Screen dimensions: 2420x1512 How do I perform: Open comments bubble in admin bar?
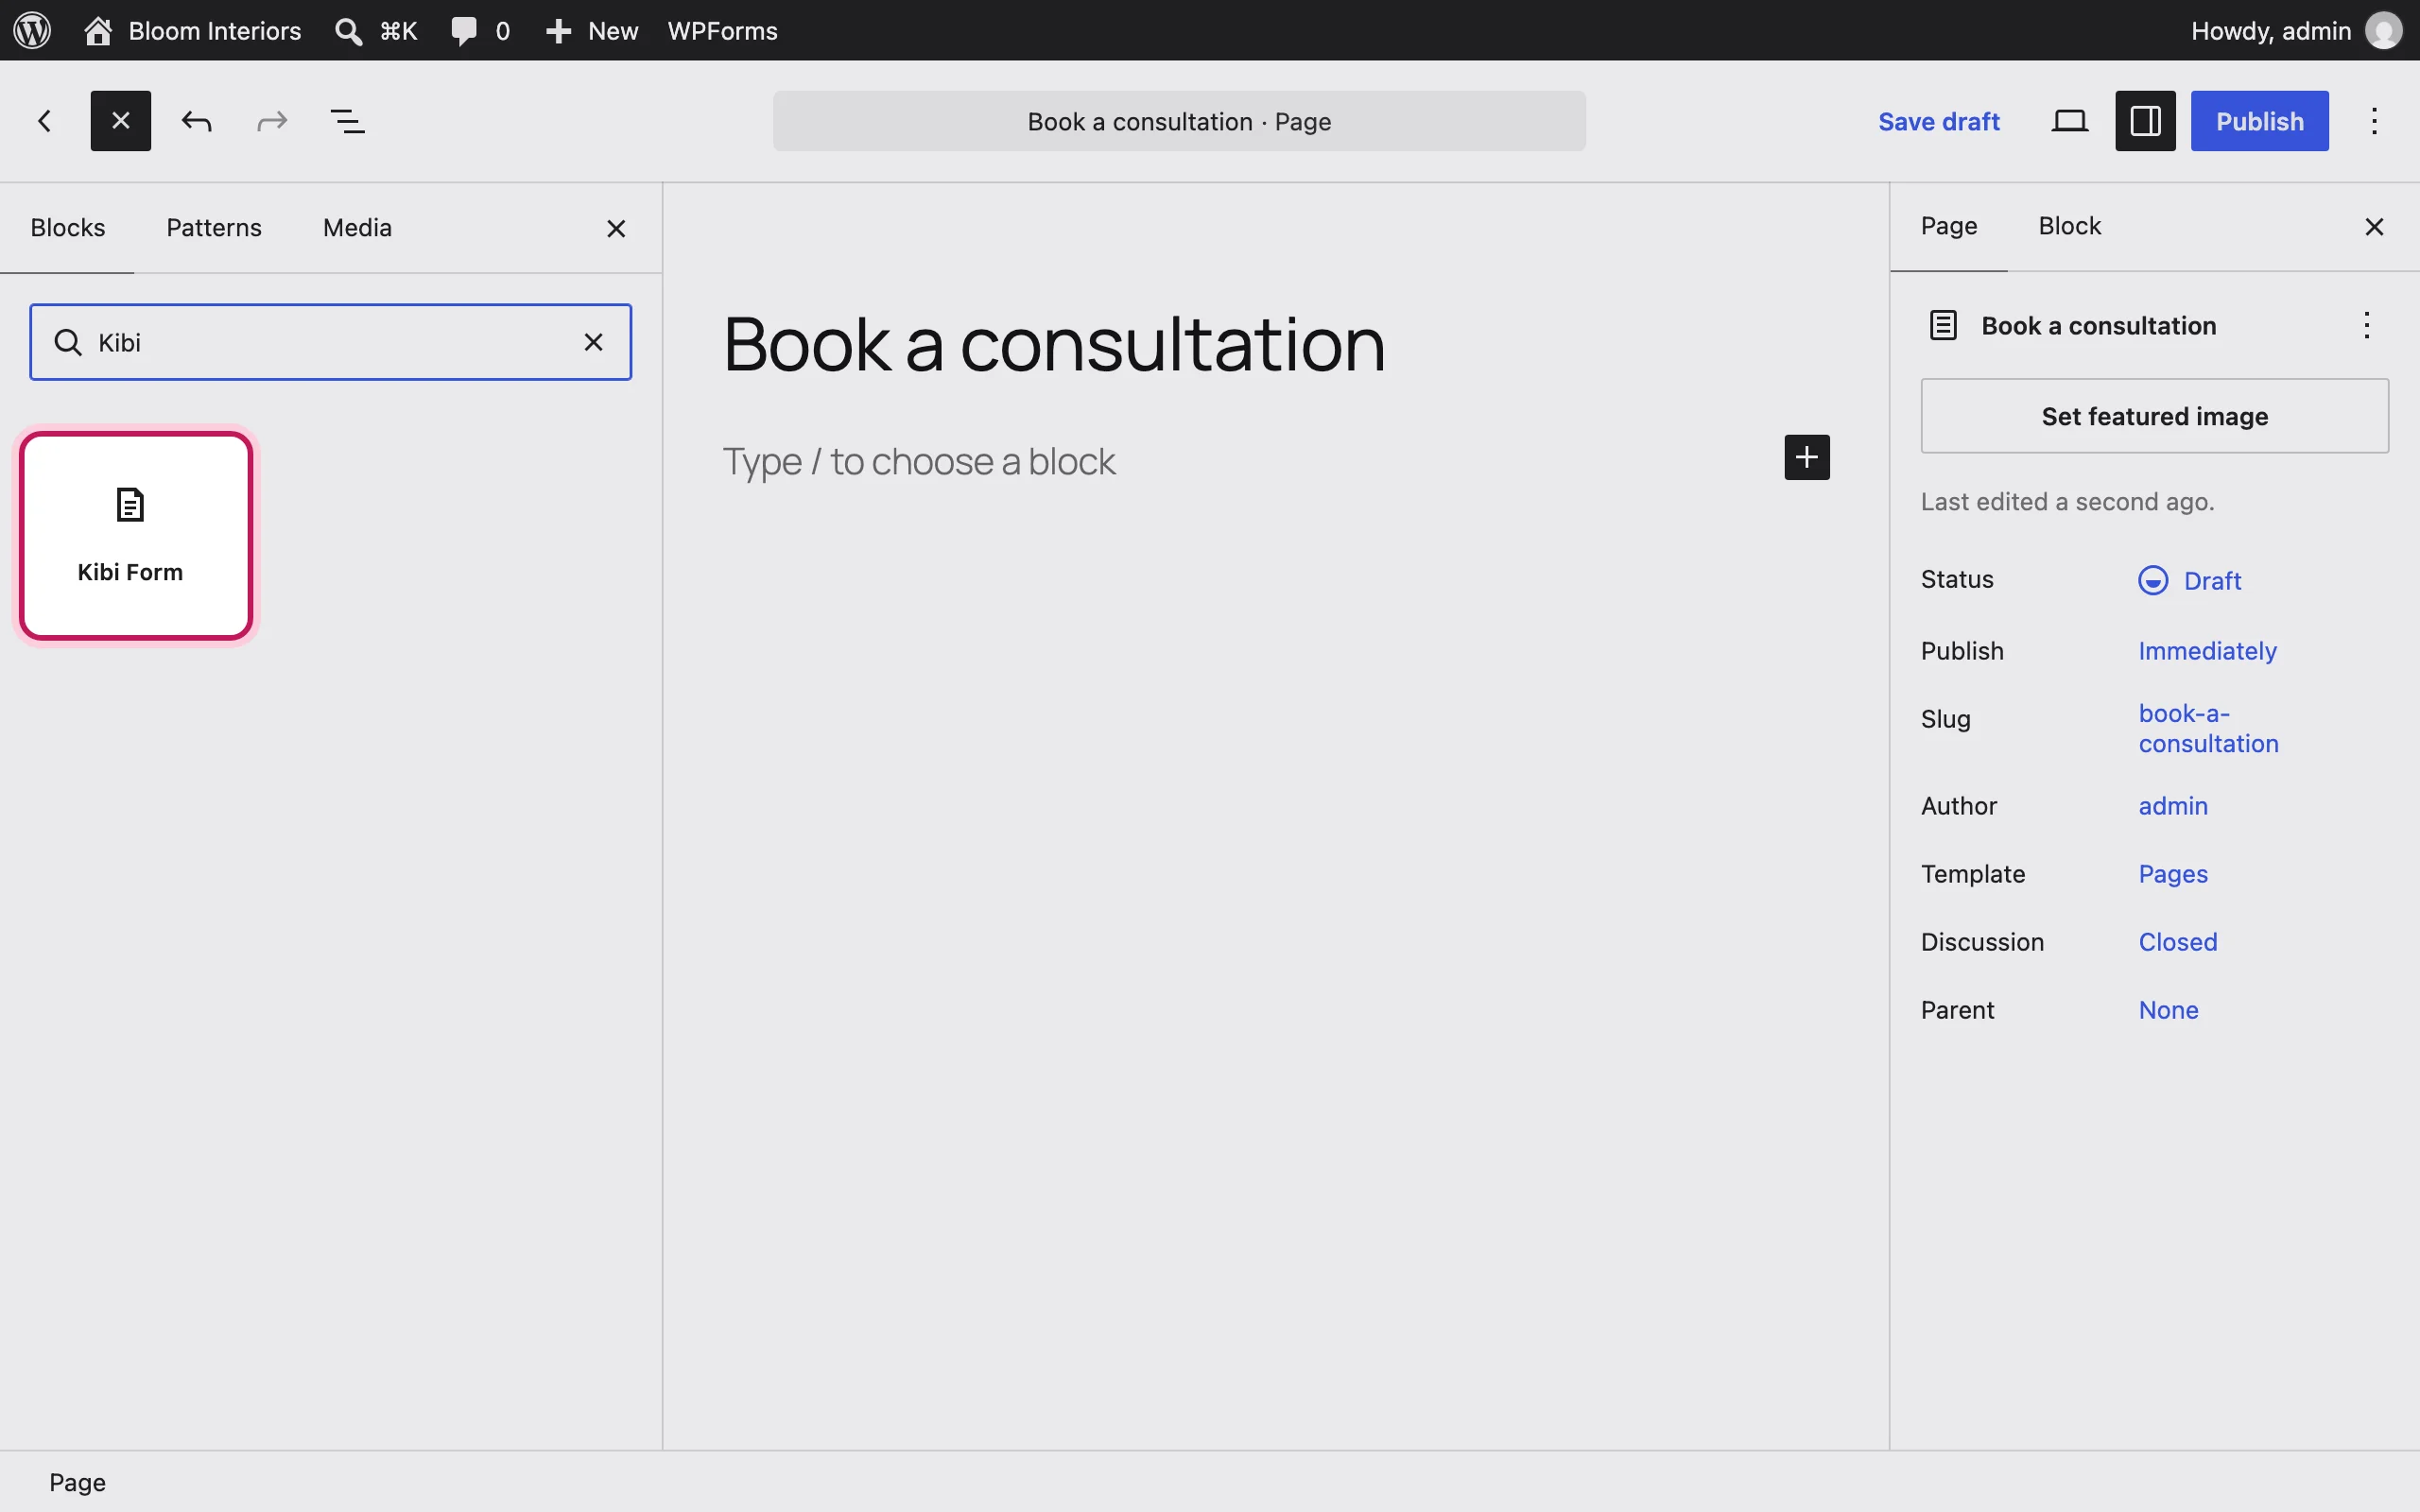[x=480, y=30]
